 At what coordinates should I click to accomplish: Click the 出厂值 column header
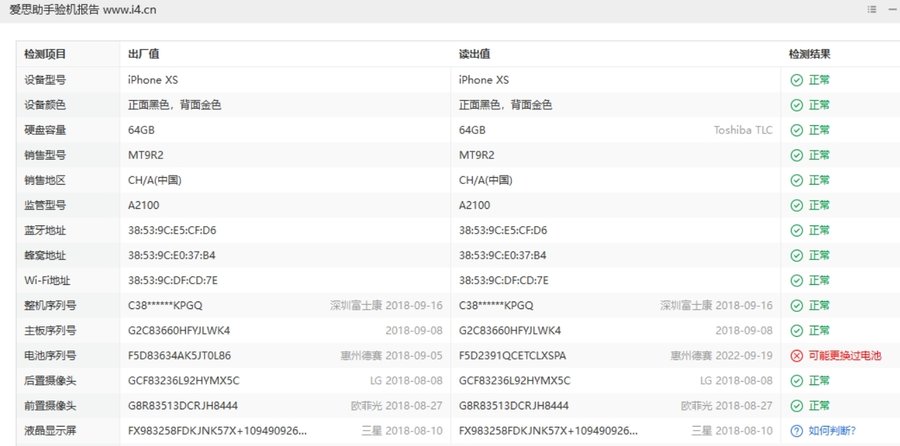tap(143, 54)
